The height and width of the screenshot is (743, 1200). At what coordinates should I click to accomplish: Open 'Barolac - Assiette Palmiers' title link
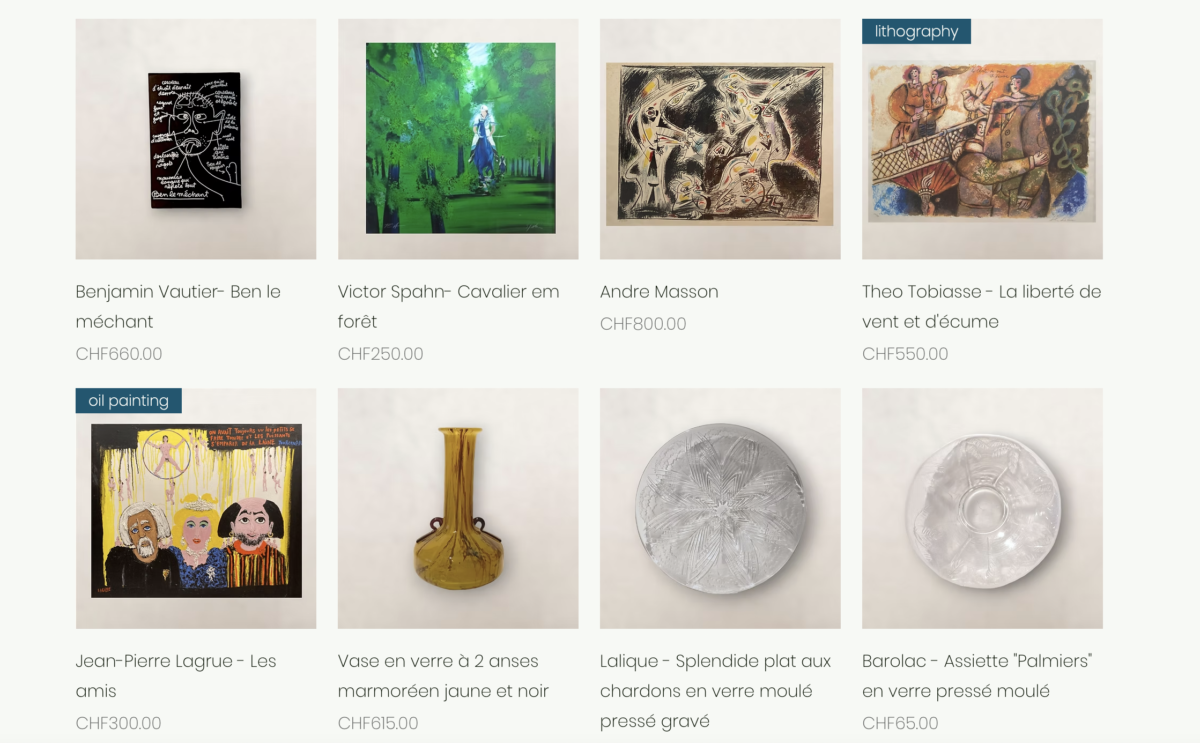pos(977,676)
